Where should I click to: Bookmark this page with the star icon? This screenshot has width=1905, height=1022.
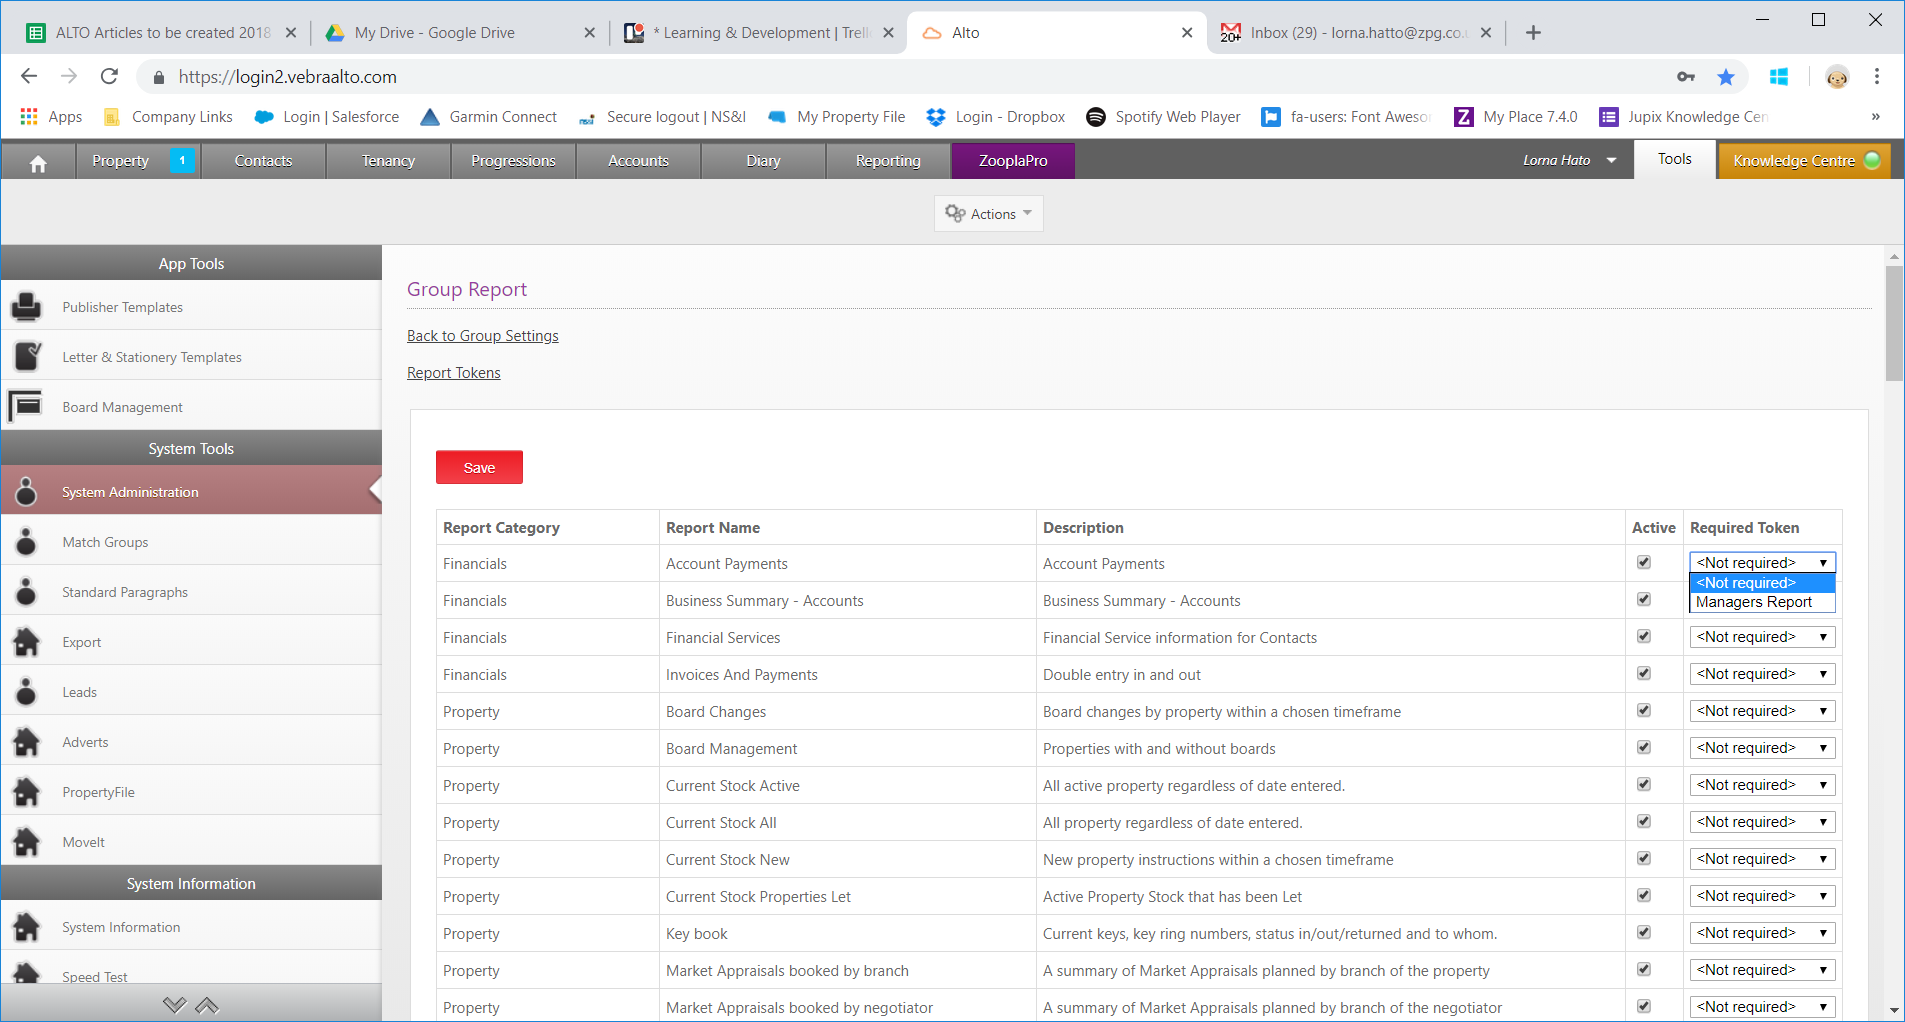click(1726, 77)
